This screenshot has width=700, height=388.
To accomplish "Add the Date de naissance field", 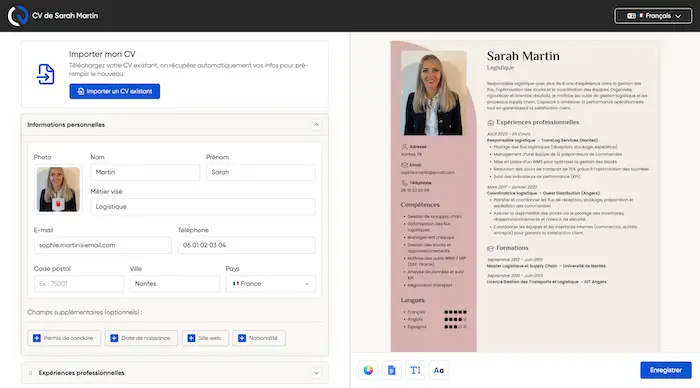I will pyautogui.click(x=141, y=338).
